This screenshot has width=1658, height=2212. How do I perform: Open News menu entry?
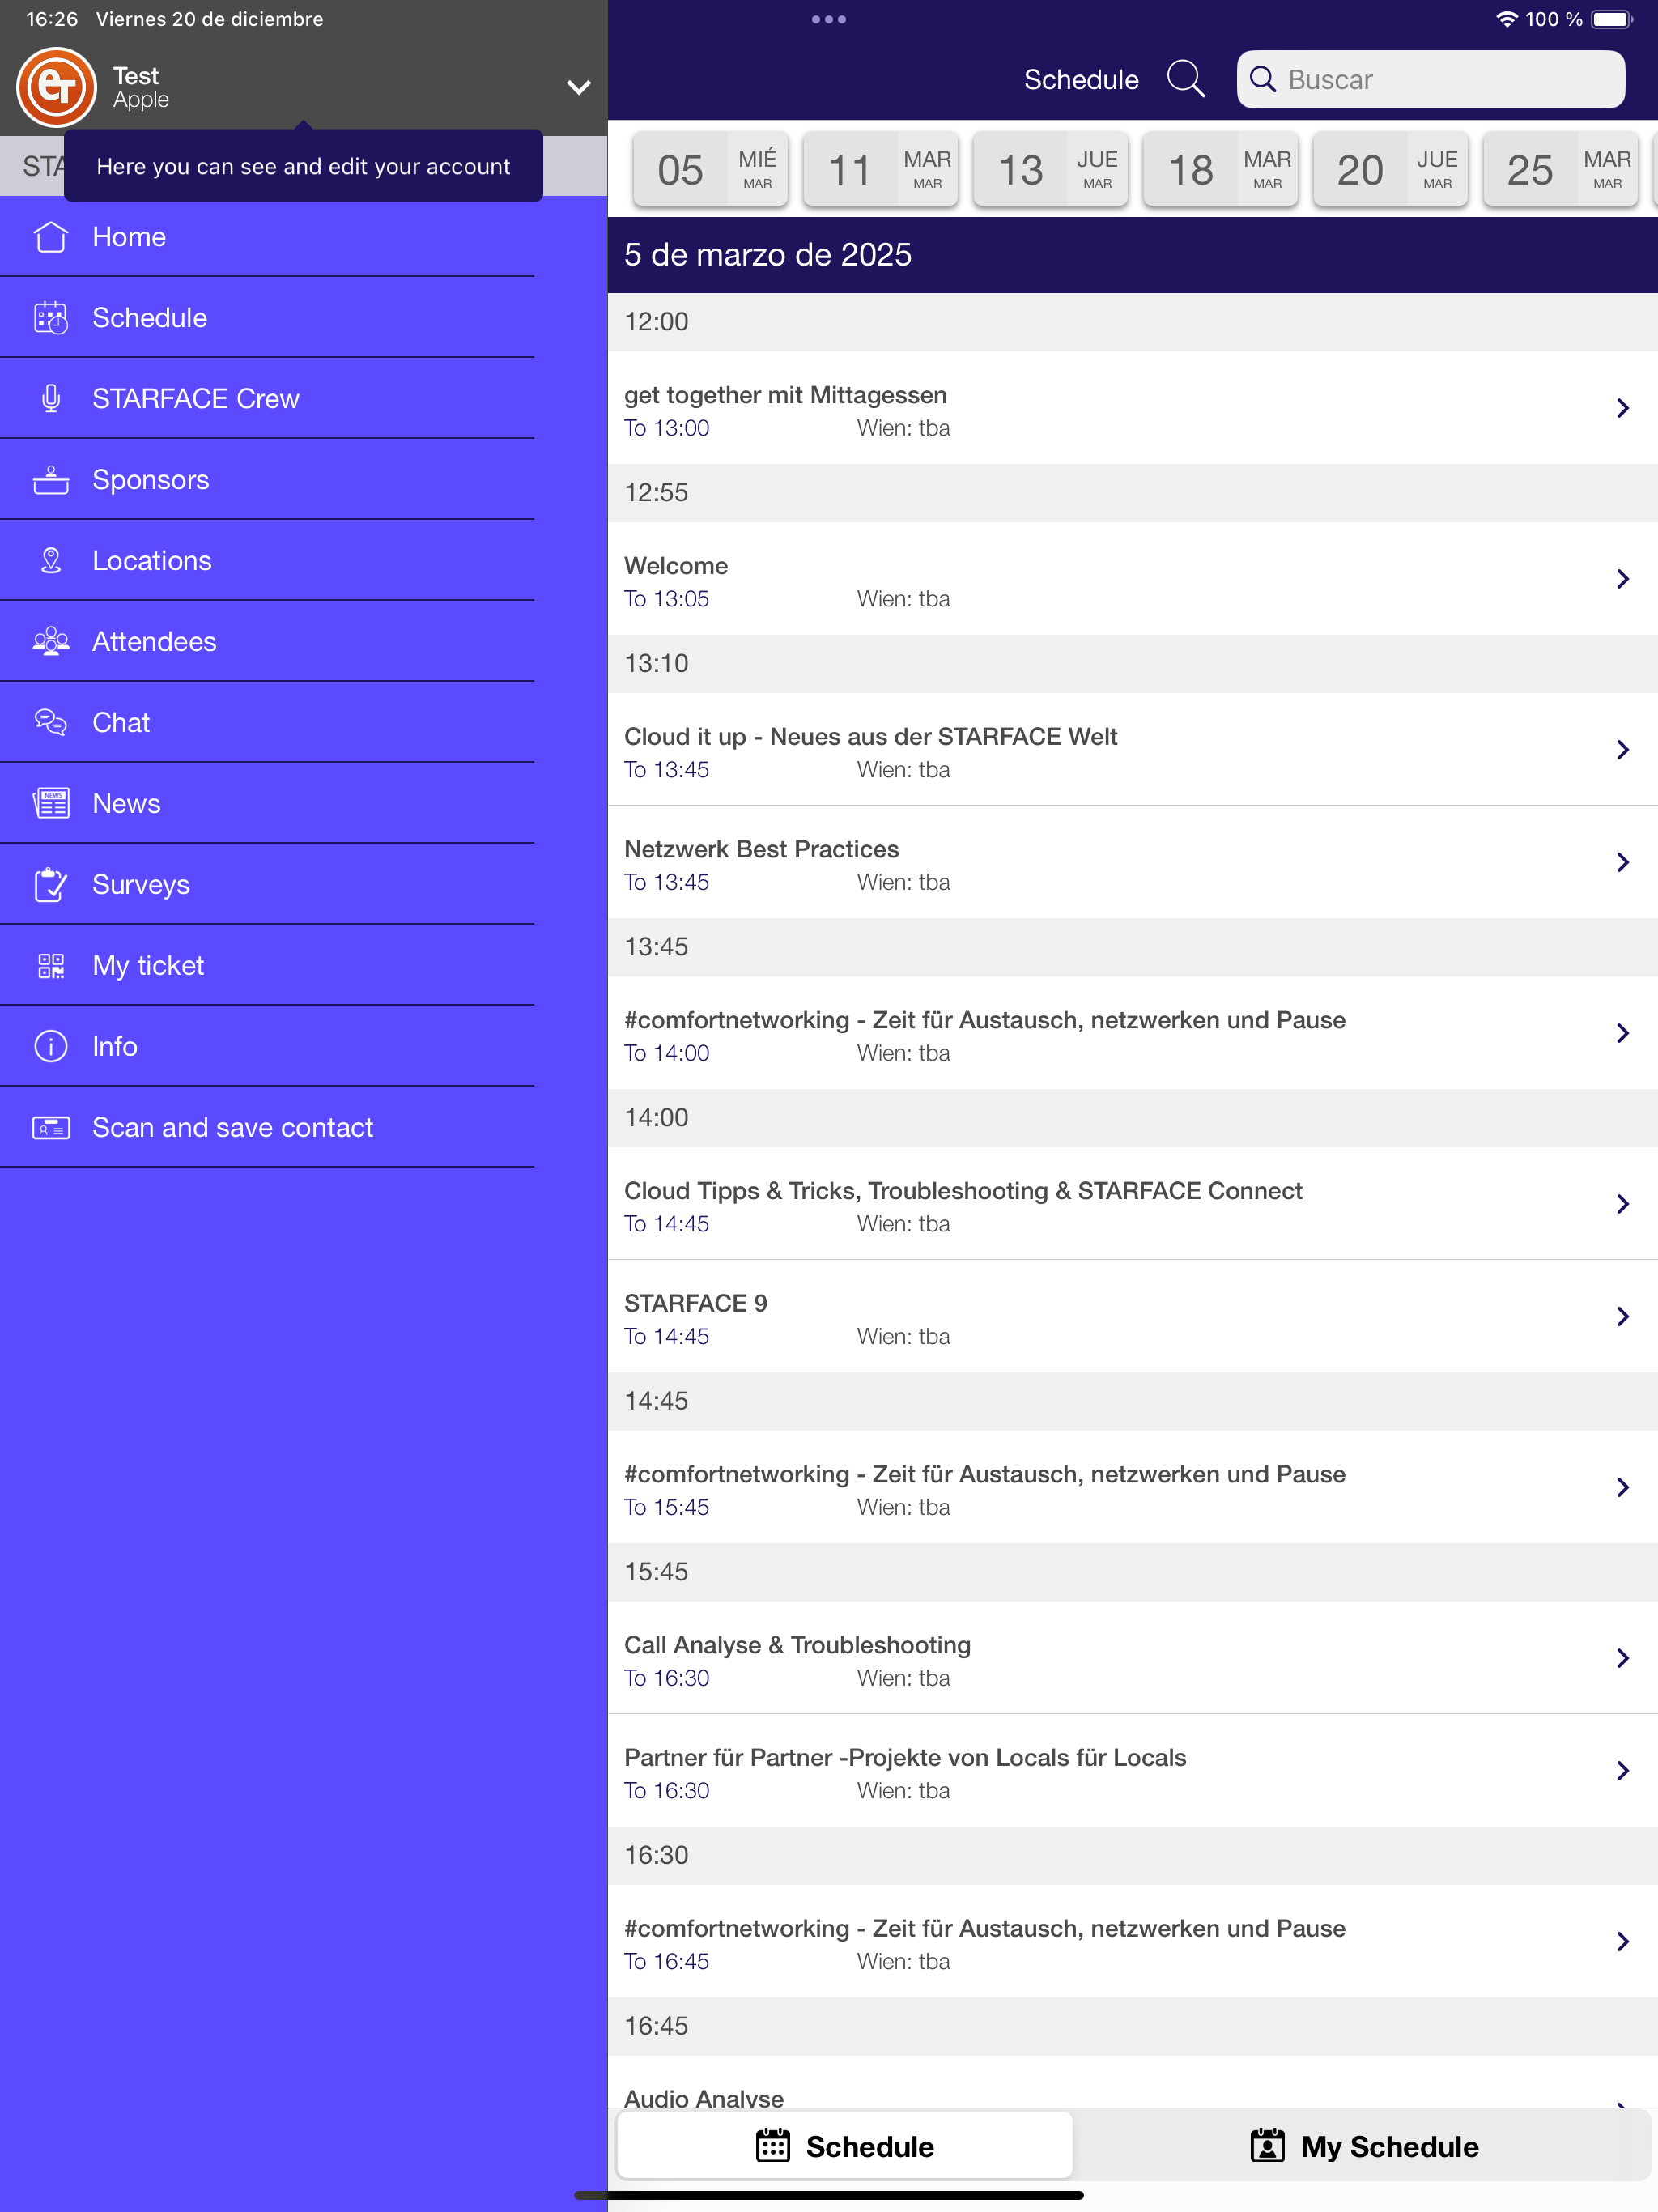coord(267,804)
